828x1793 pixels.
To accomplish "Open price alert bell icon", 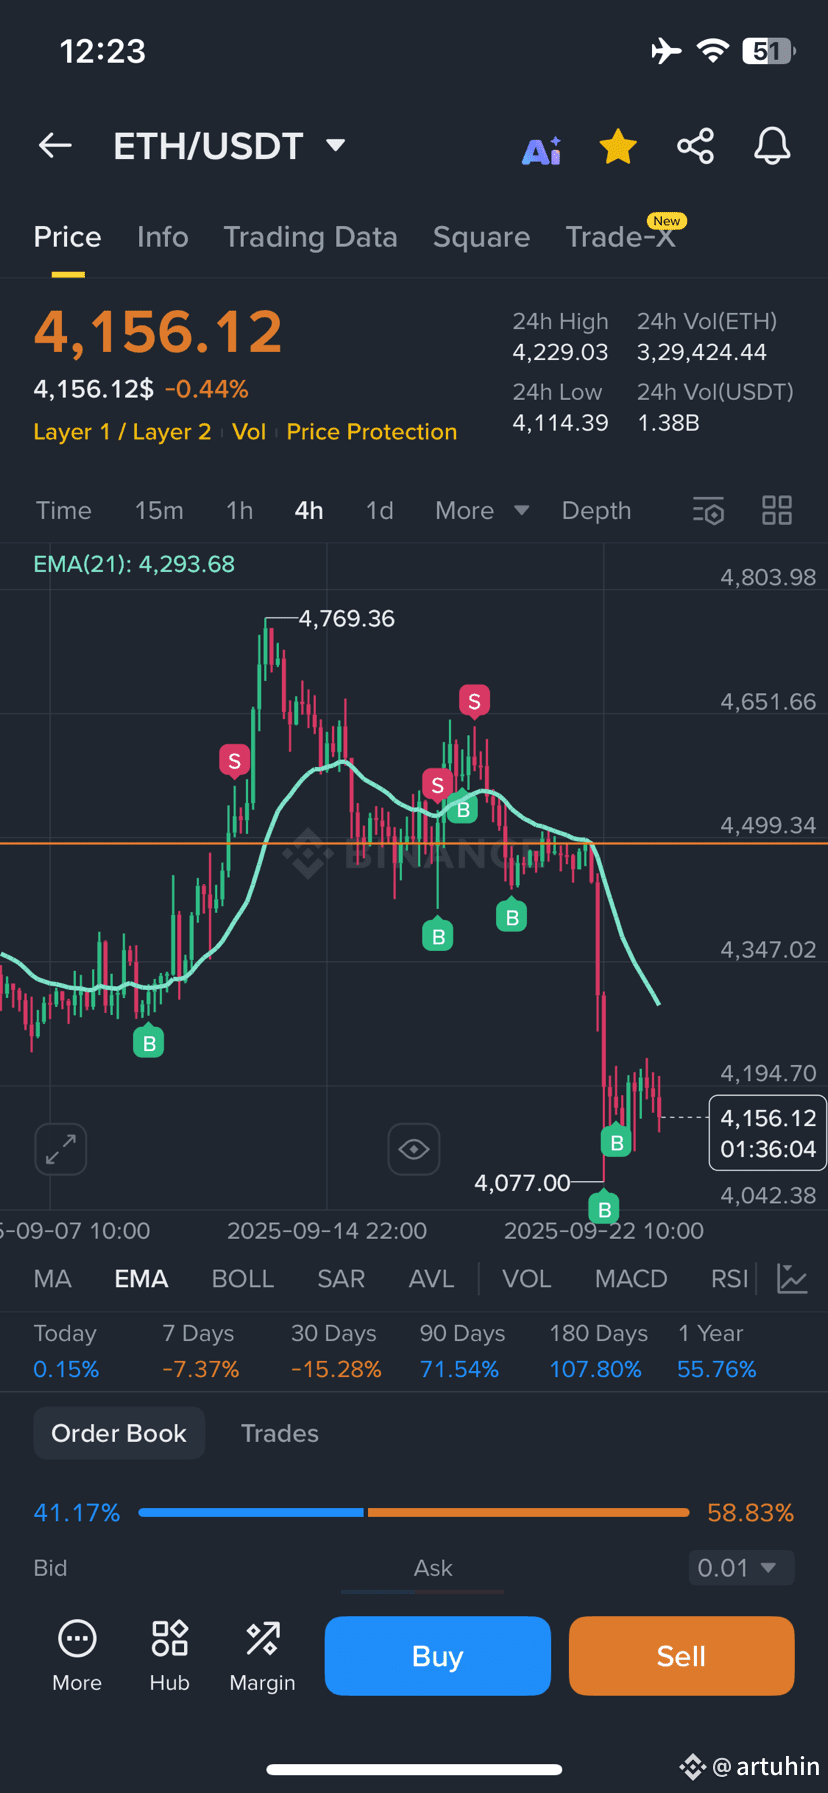I will (772, 146).
